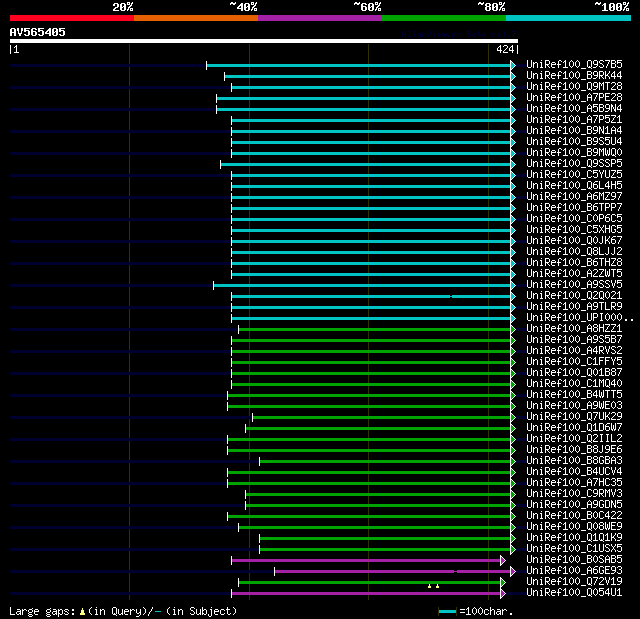Viewport: 640px width, 619px height.
Task: Click the UniRef100_A7HC35 label
Action: pyautogui.click(x=574, y=483)
